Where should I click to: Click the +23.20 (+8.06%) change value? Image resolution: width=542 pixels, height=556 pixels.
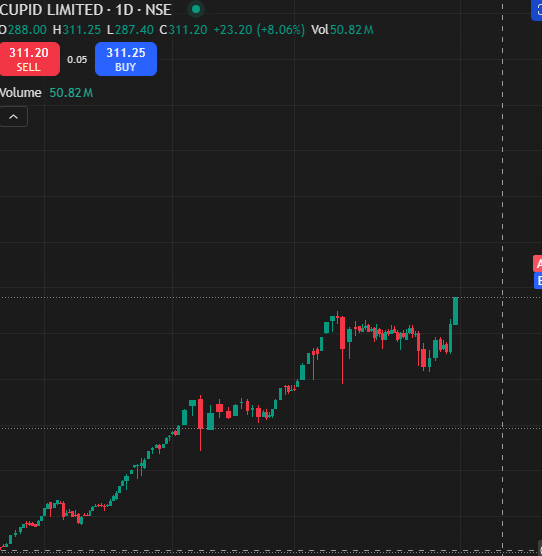pos(259,30)
